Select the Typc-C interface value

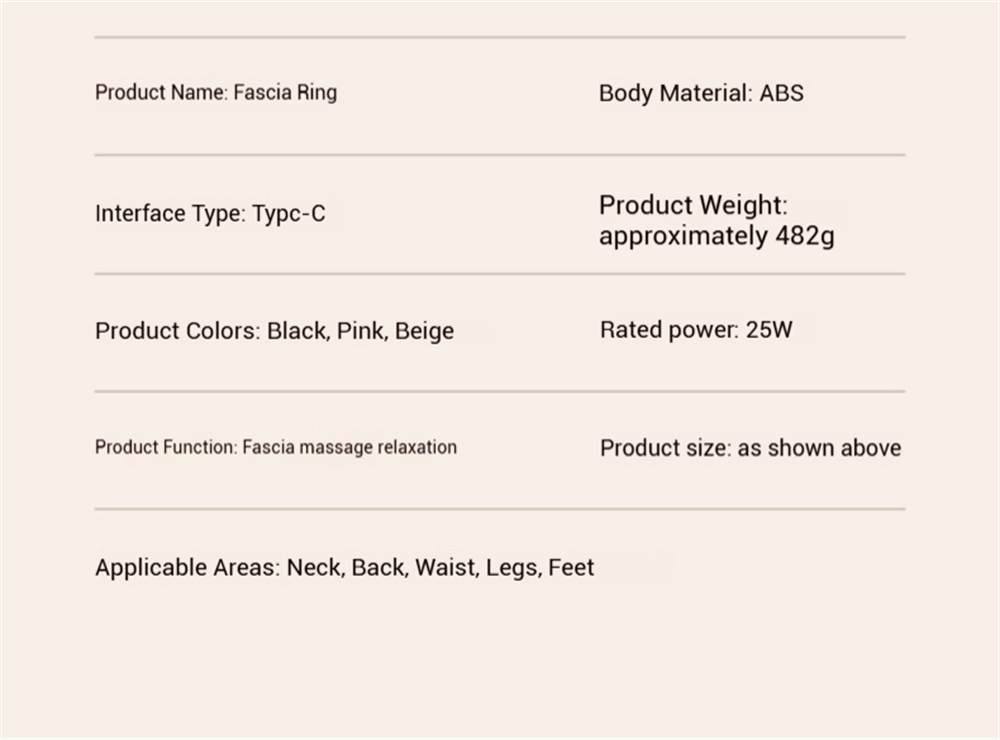pos(288,213)
